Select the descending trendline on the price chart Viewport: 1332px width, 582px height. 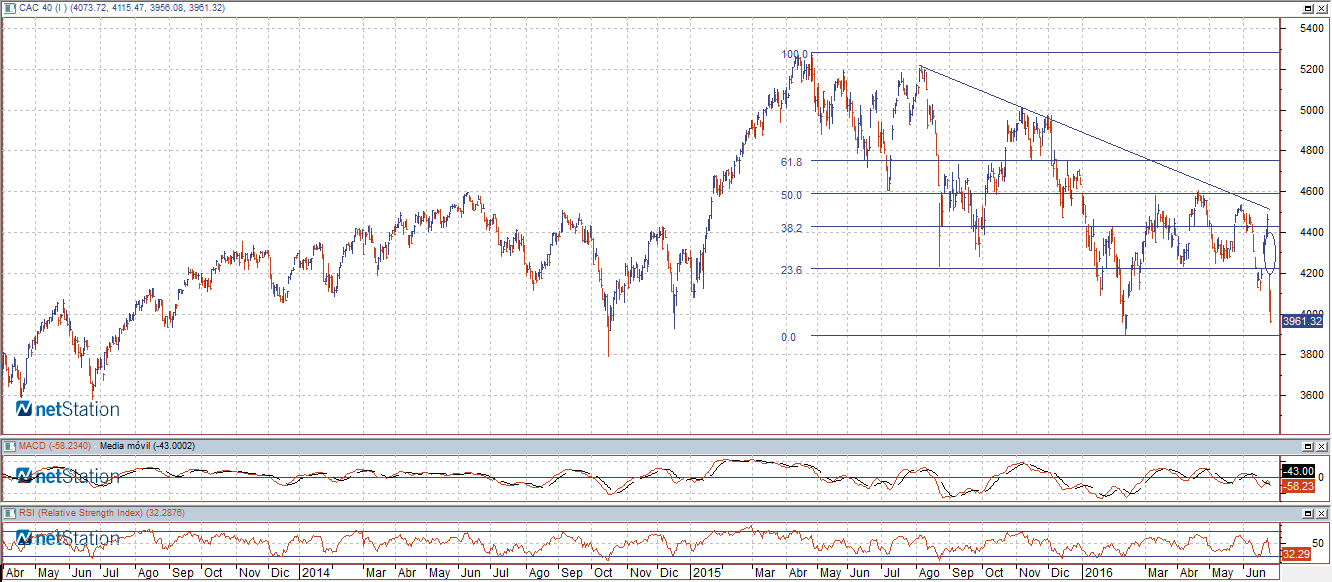pyautogui.click(x=1095, y=139)
